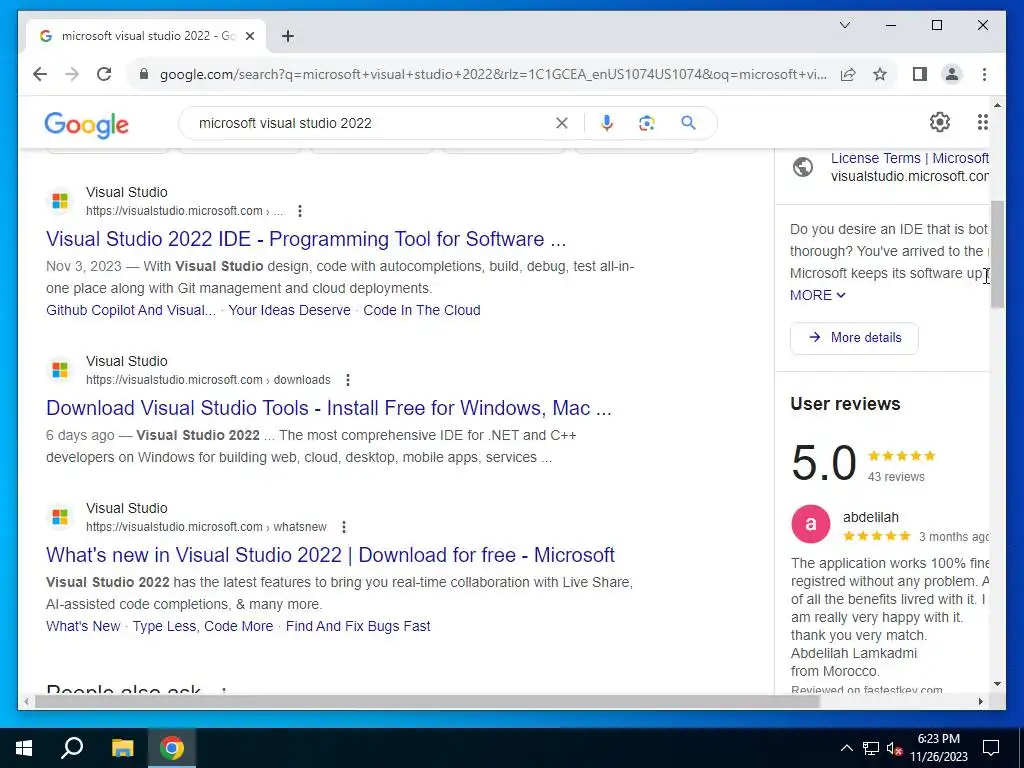Click the Chrome taskbar icon

point(172,748)
